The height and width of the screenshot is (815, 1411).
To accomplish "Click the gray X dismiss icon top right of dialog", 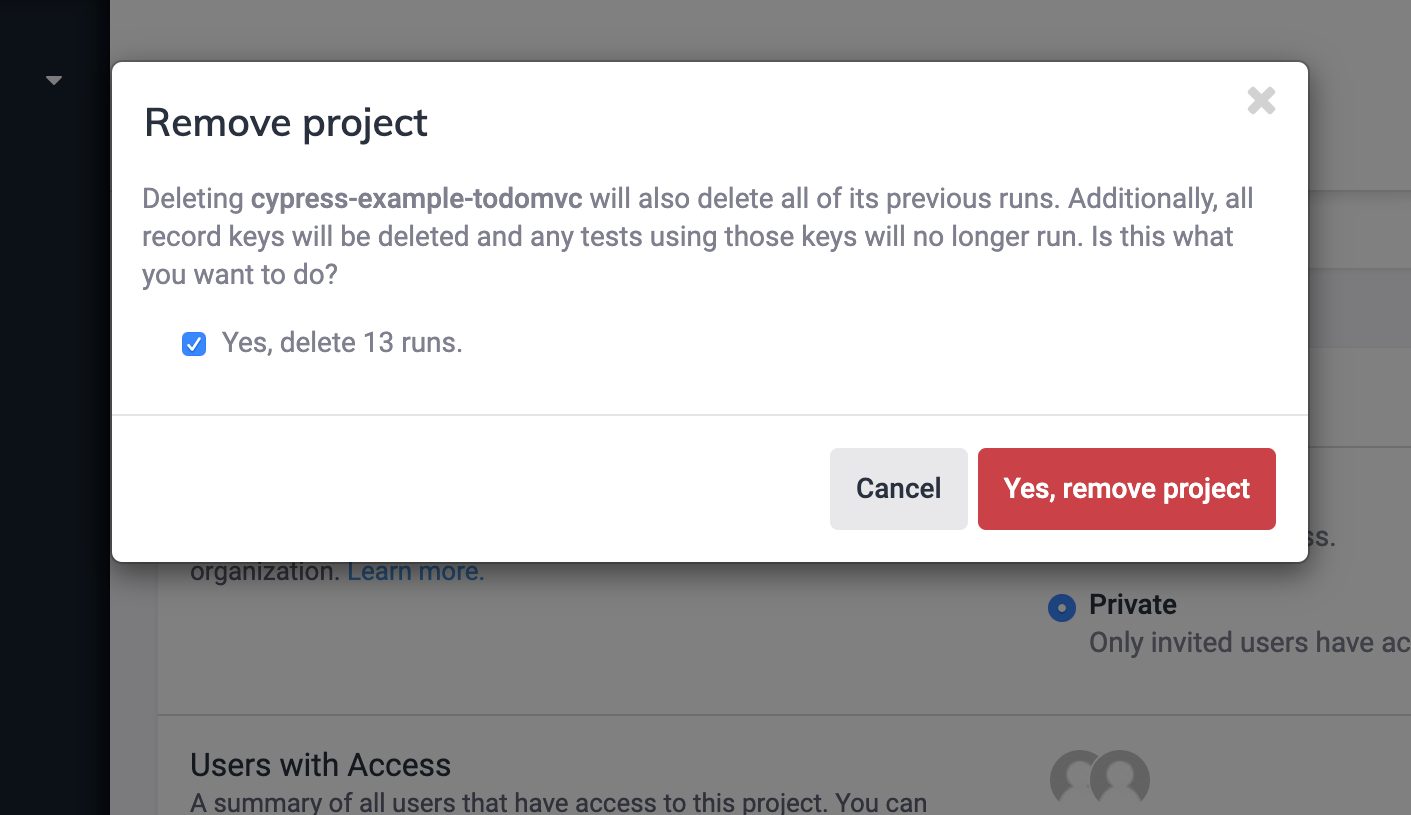I will 1261,100.
